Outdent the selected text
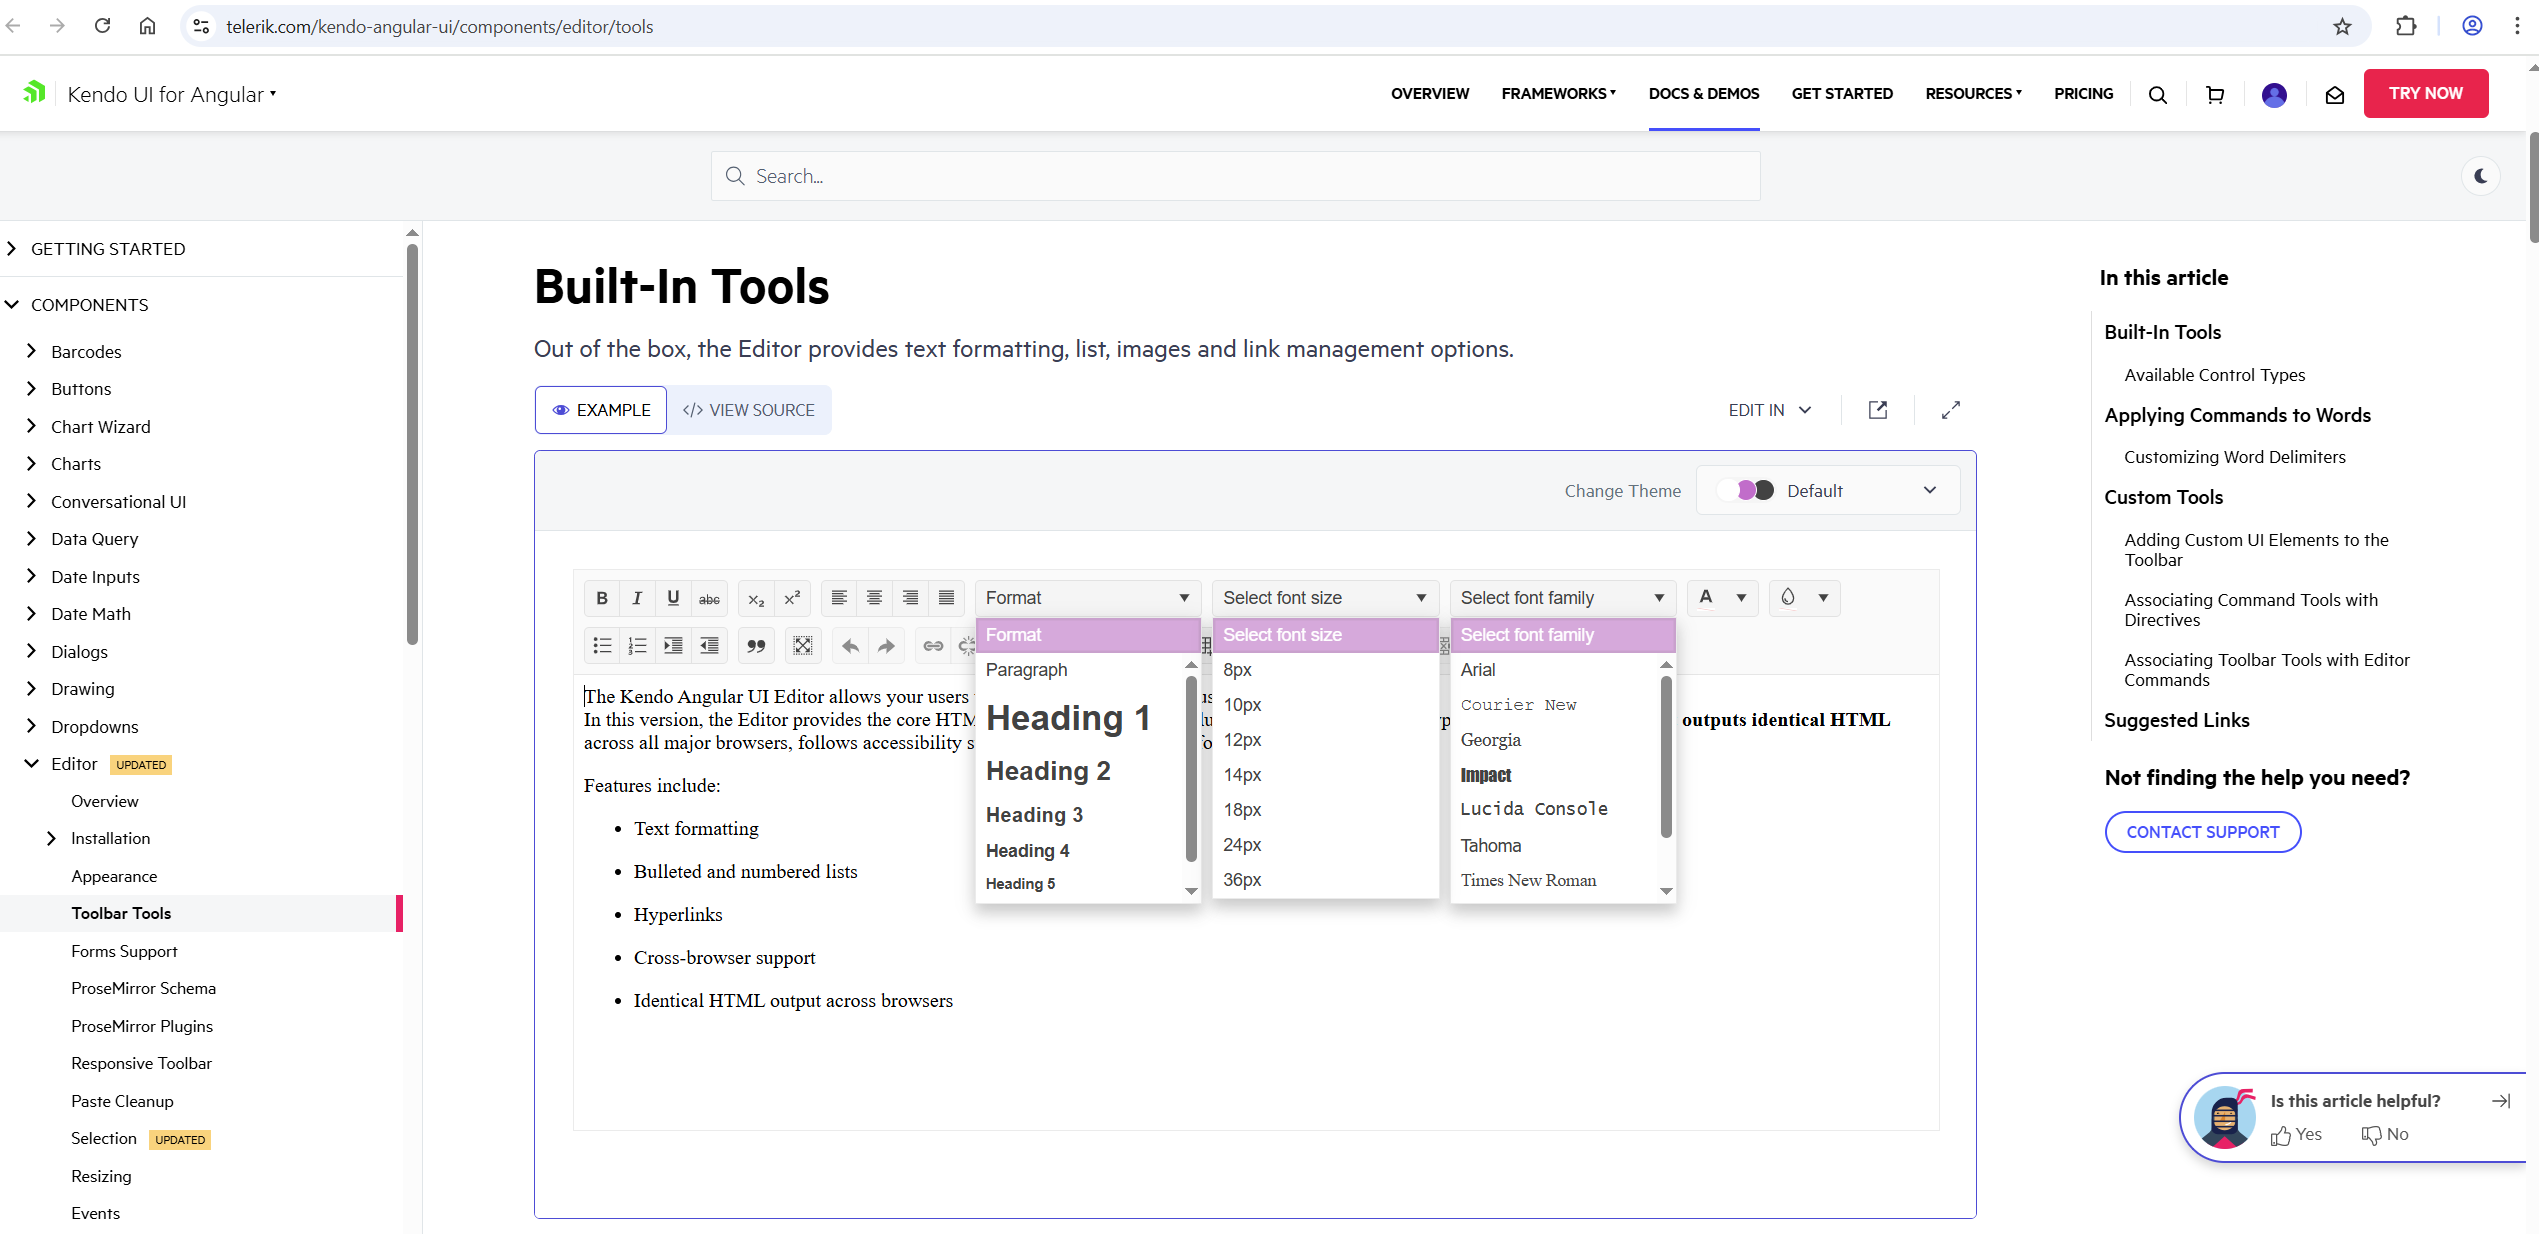The image size is (2539, 1234). tap(709, 646)
